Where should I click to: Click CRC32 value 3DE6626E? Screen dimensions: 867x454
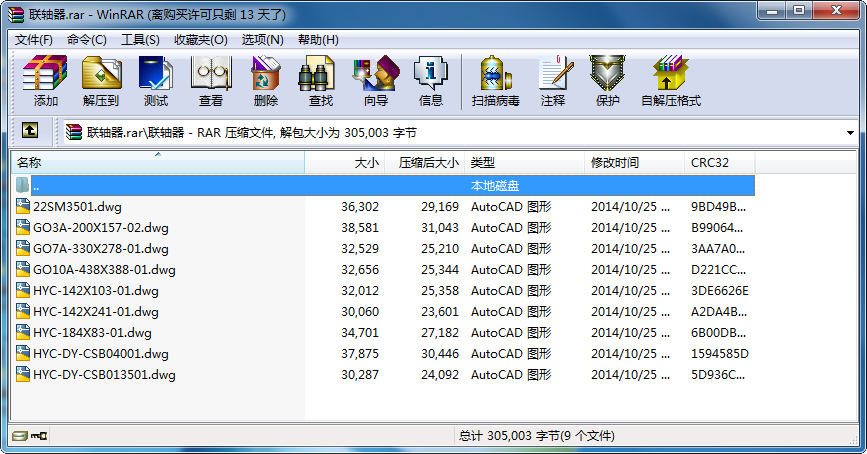click(720, 291)
